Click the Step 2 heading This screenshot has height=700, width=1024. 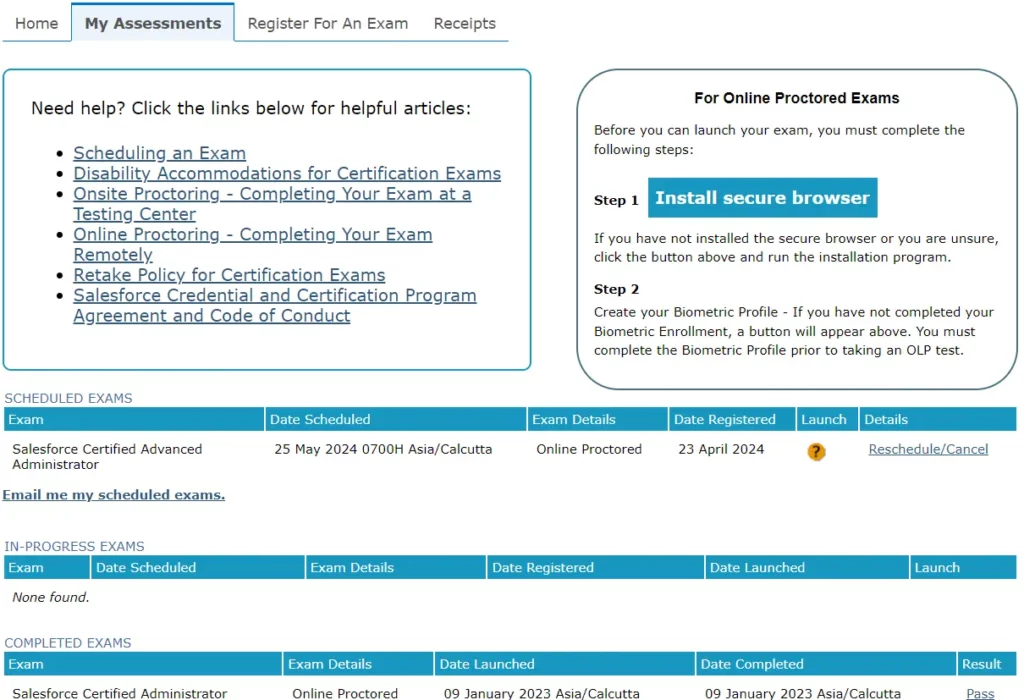click(616, 289)
